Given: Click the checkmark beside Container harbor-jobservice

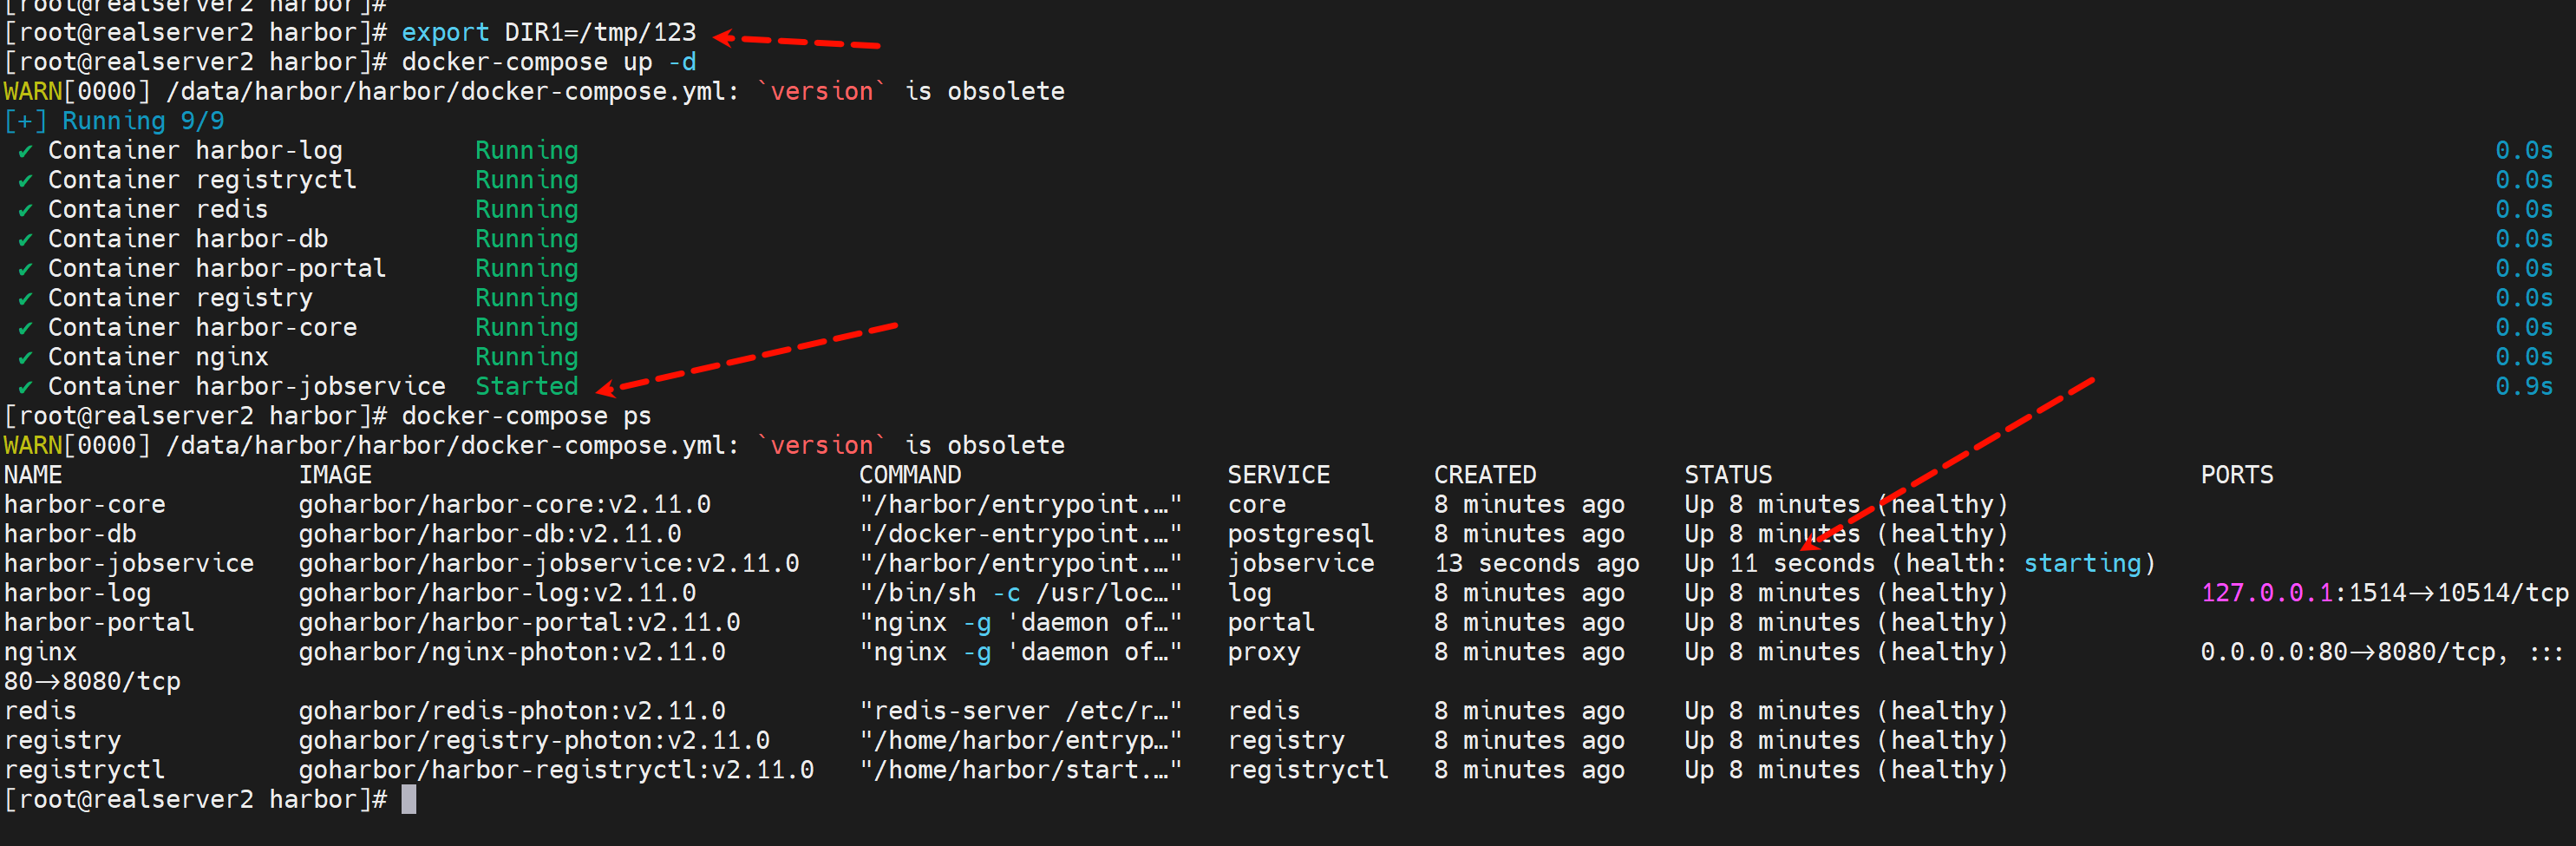Looking at the screenshot, I should tap(25, 387).
